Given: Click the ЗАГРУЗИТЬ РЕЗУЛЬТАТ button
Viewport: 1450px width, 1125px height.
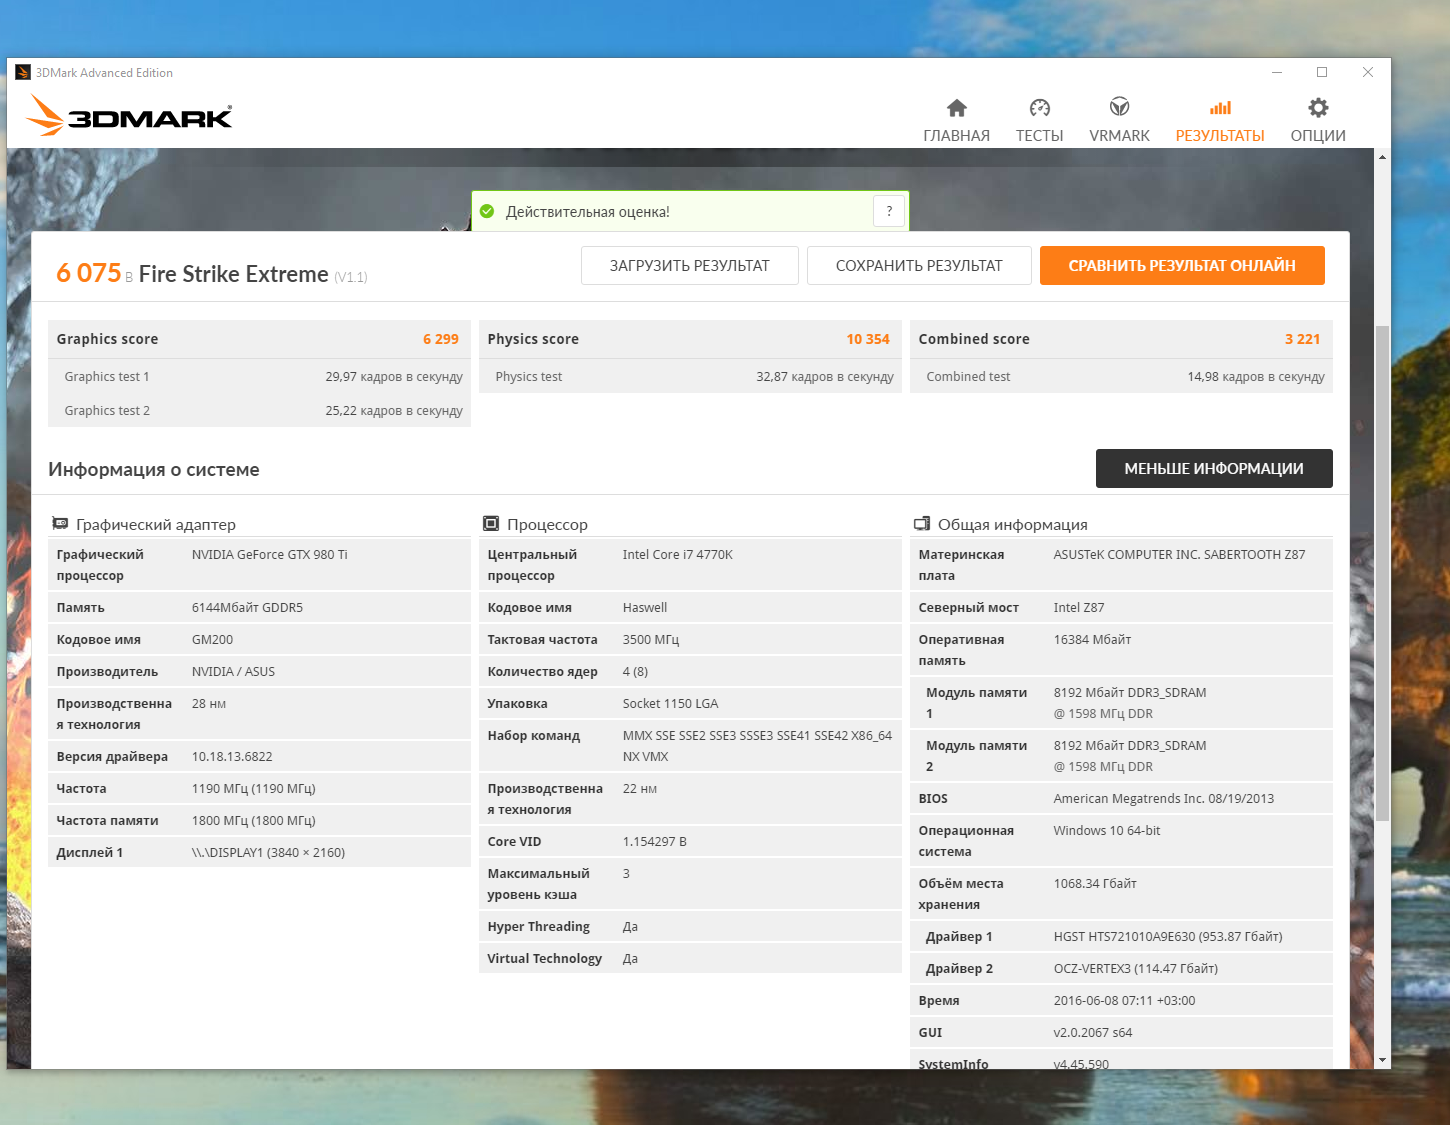Looking at the screenshot, I should (x=690, y=266).
